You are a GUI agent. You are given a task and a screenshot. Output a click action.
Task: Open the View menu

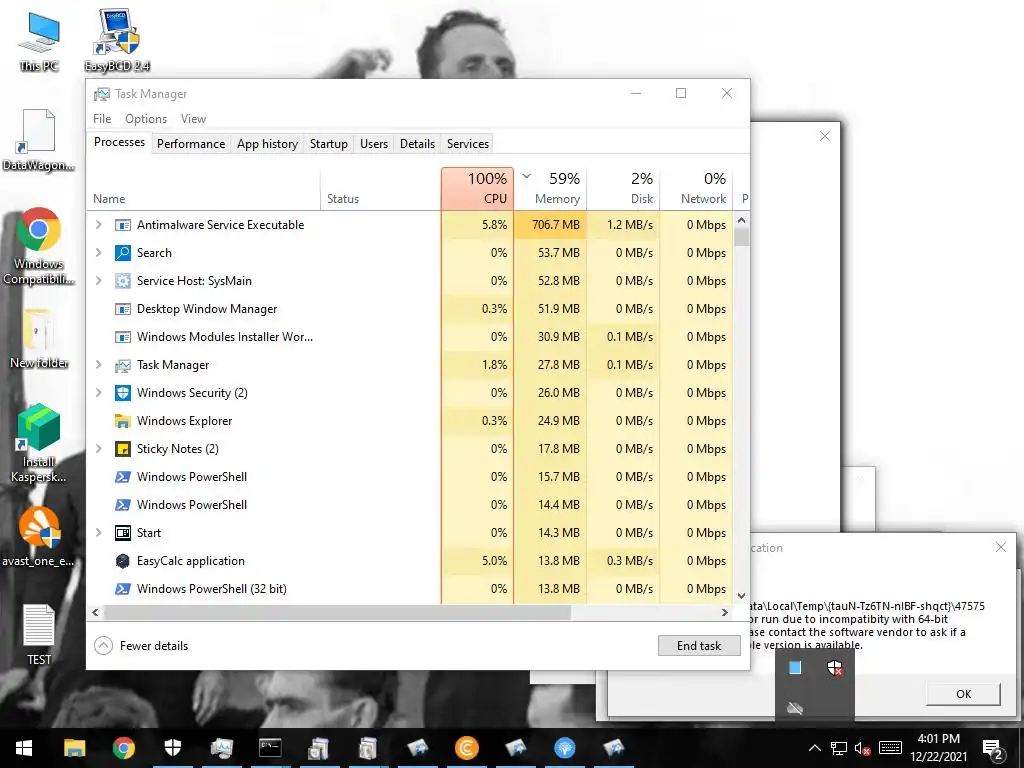pos(193,119)
